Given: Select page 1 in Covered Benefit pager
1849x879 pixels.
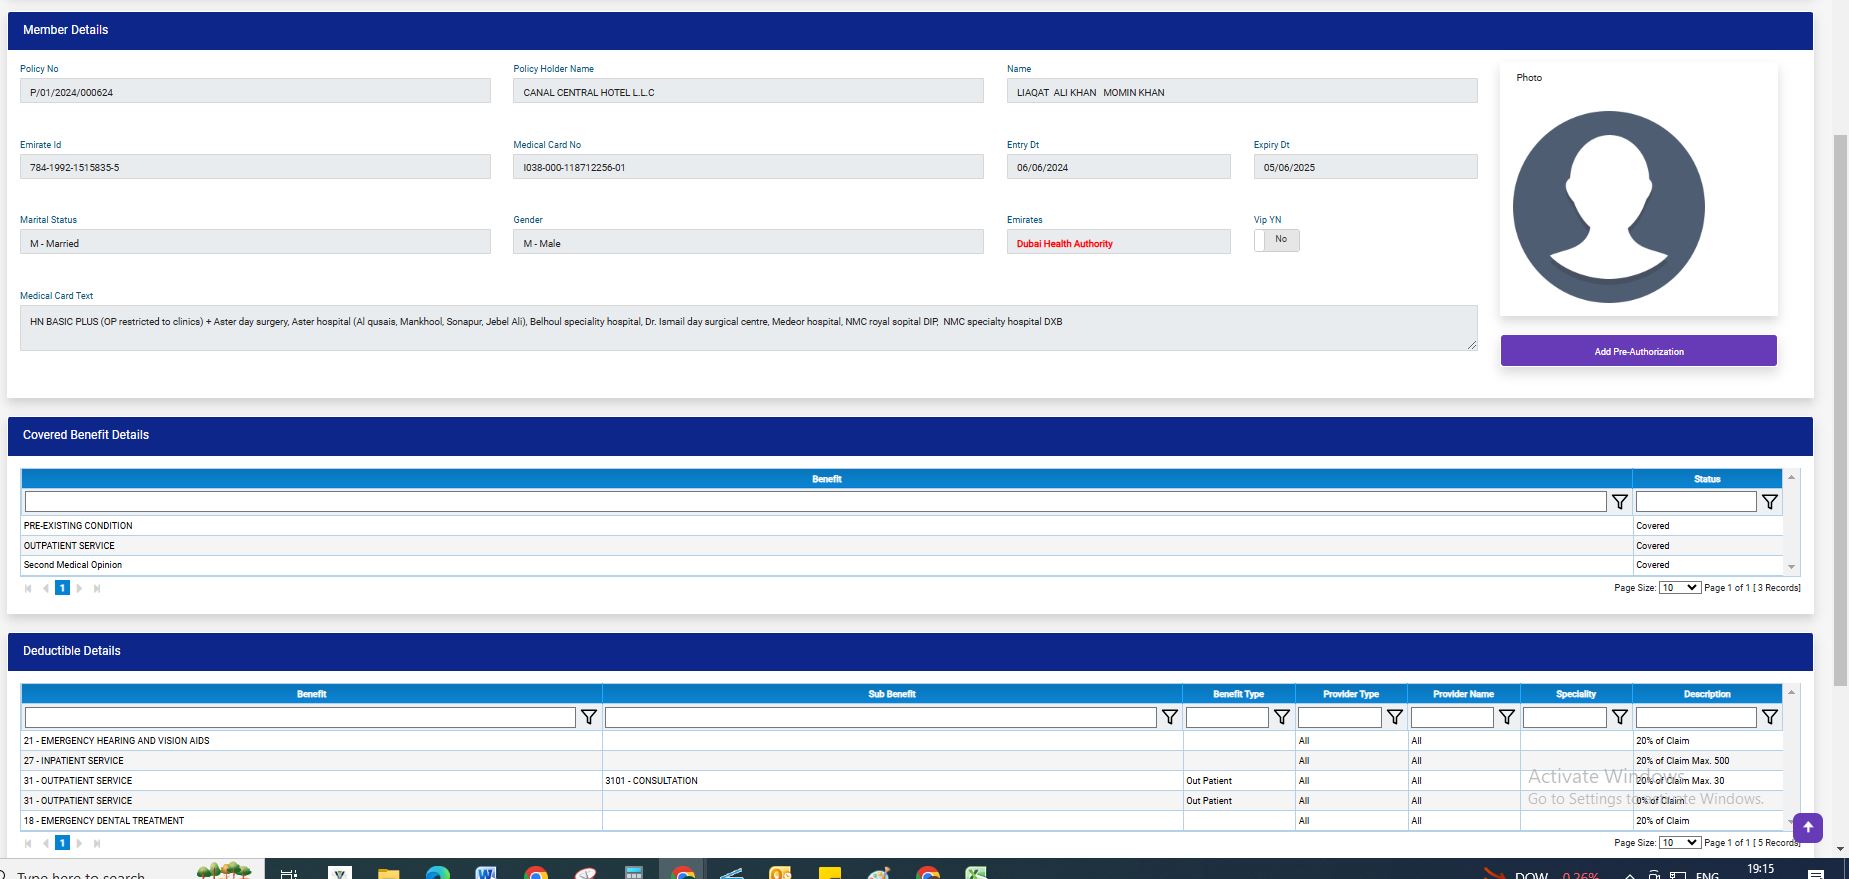Looking at the screenshot, I should (x=62, y=588).
